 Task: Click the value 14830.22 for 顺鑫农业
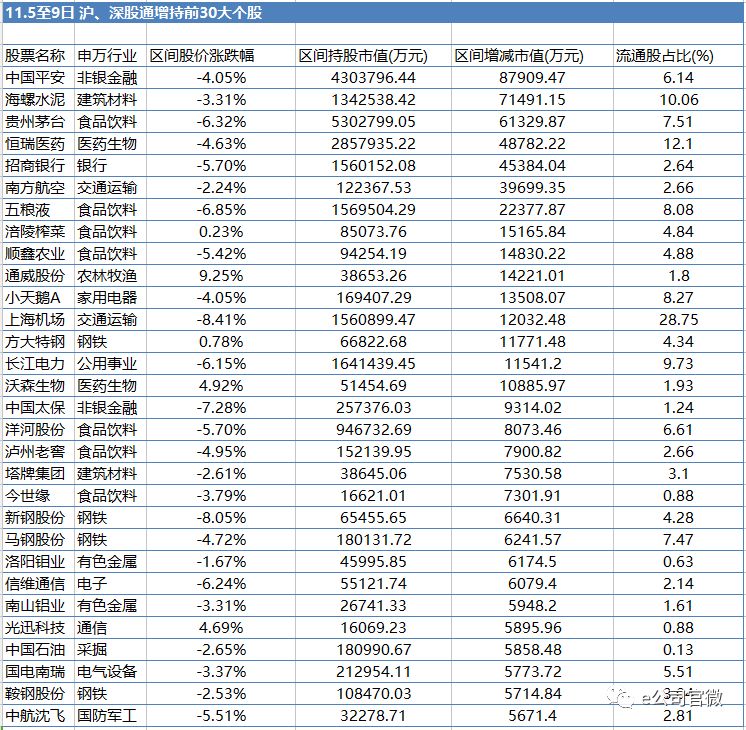point(532,253)
